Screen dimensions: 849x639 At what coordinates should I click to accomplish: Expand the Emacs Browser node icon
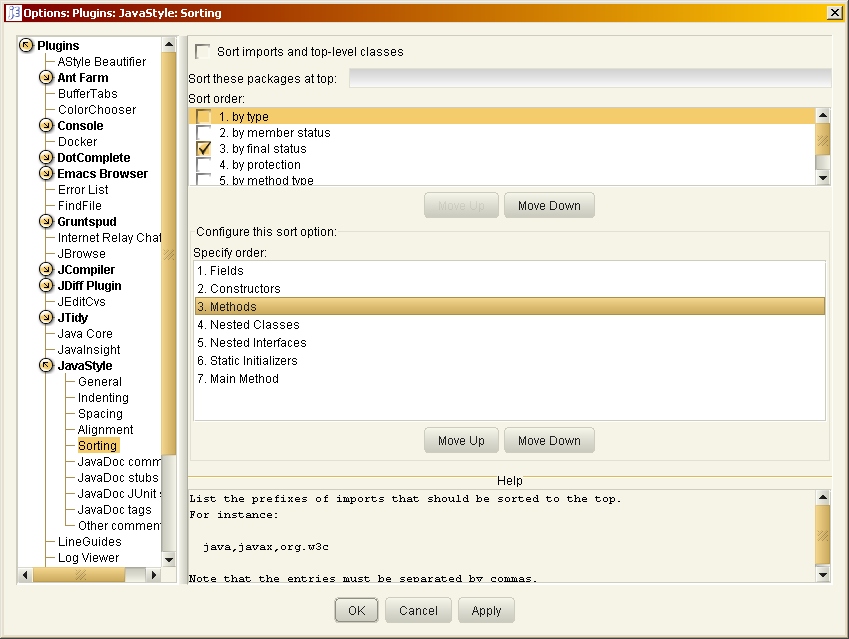click(x=47, y=174)
